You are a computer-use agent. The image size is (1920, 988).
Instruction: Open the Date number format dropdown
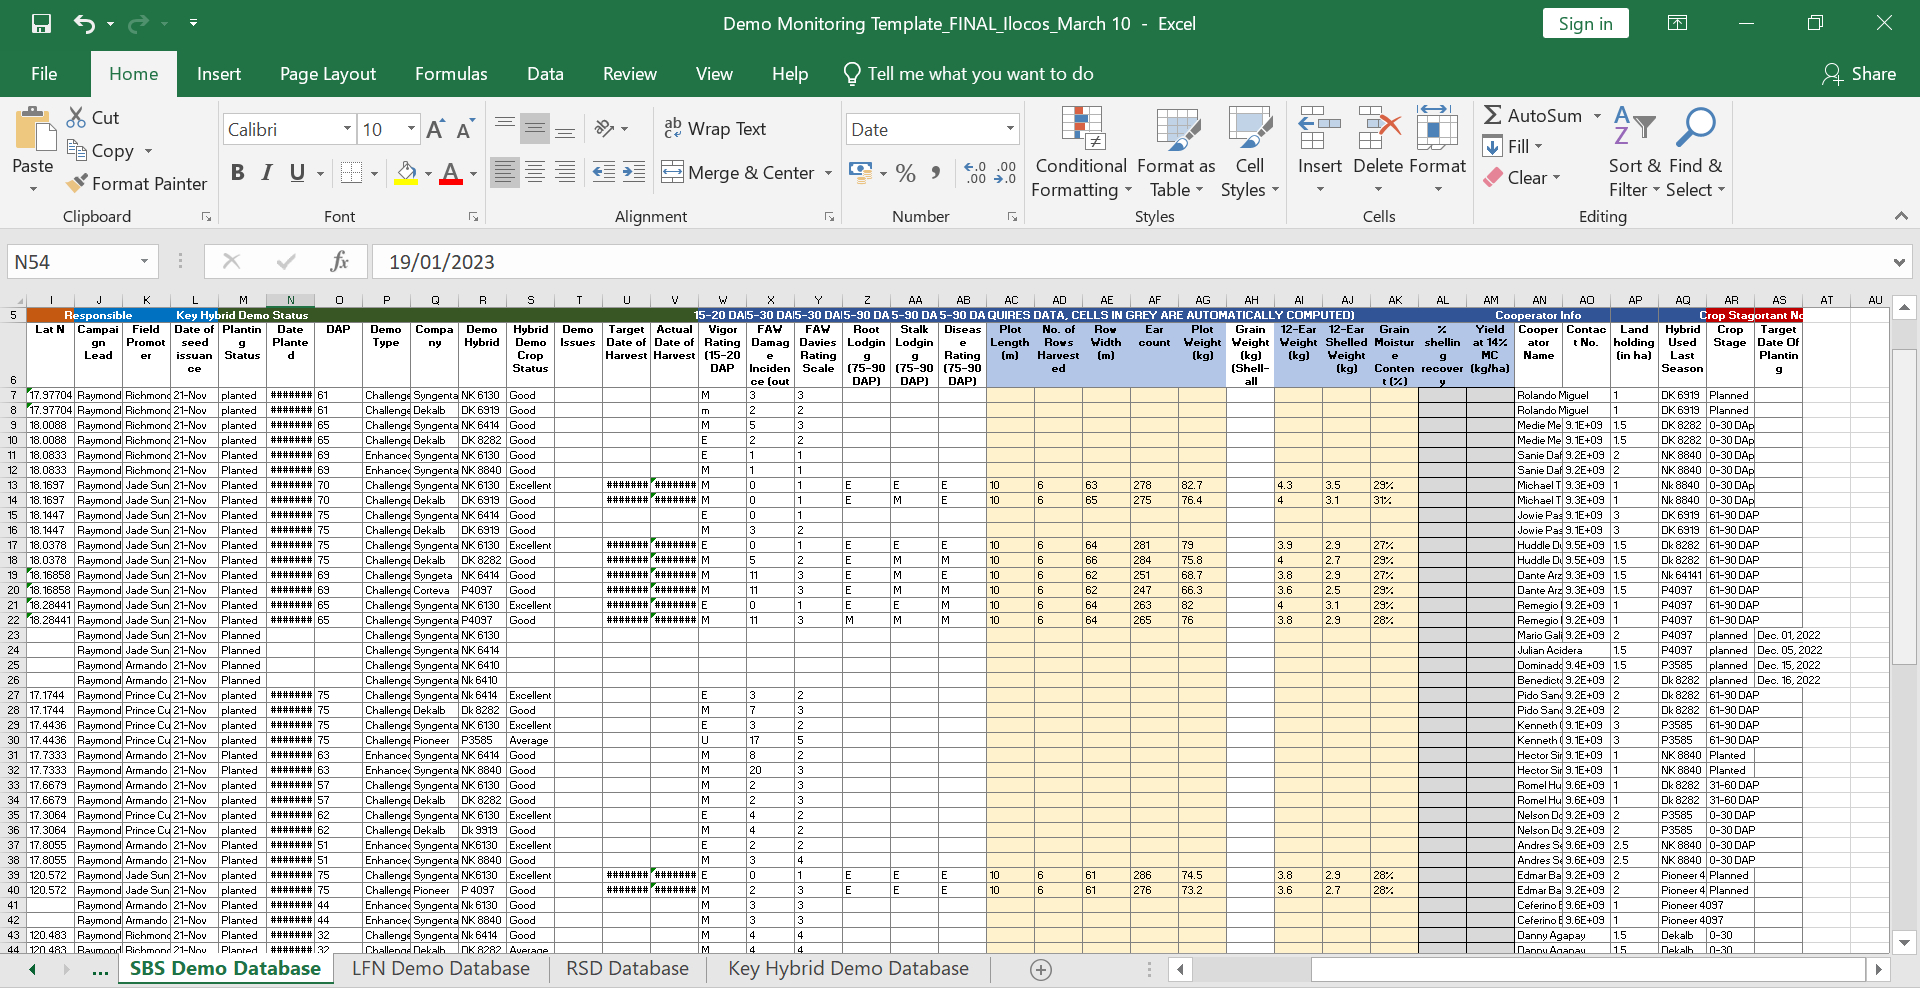click(1010, 129)
